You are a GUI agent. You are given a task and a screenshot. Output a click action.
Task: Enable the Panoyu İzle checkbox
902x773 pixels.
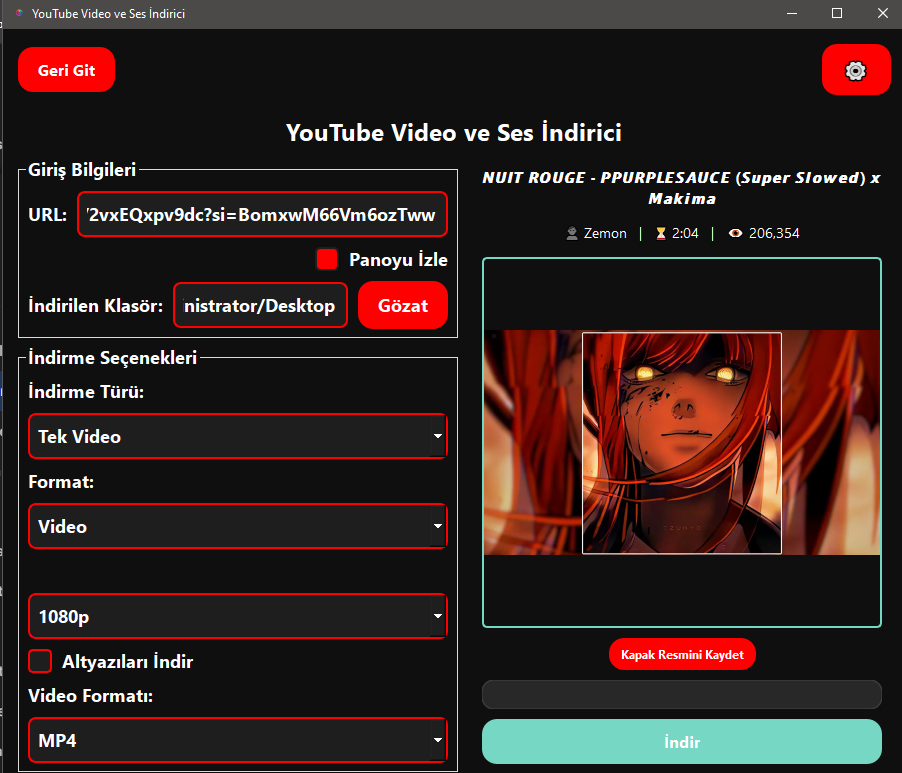pos(326,258)
